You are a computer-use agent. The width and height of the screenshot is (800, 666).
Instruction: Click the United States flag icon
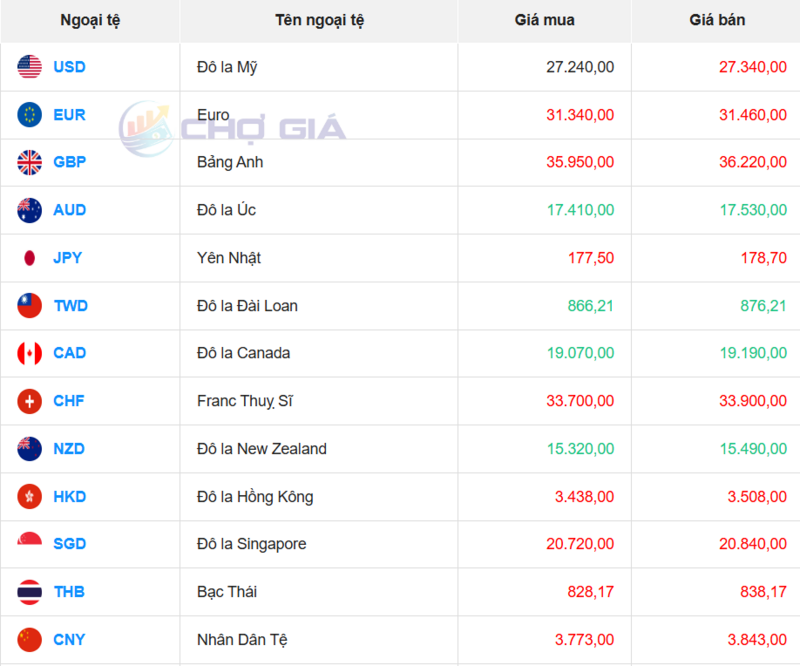click(29, 67)
